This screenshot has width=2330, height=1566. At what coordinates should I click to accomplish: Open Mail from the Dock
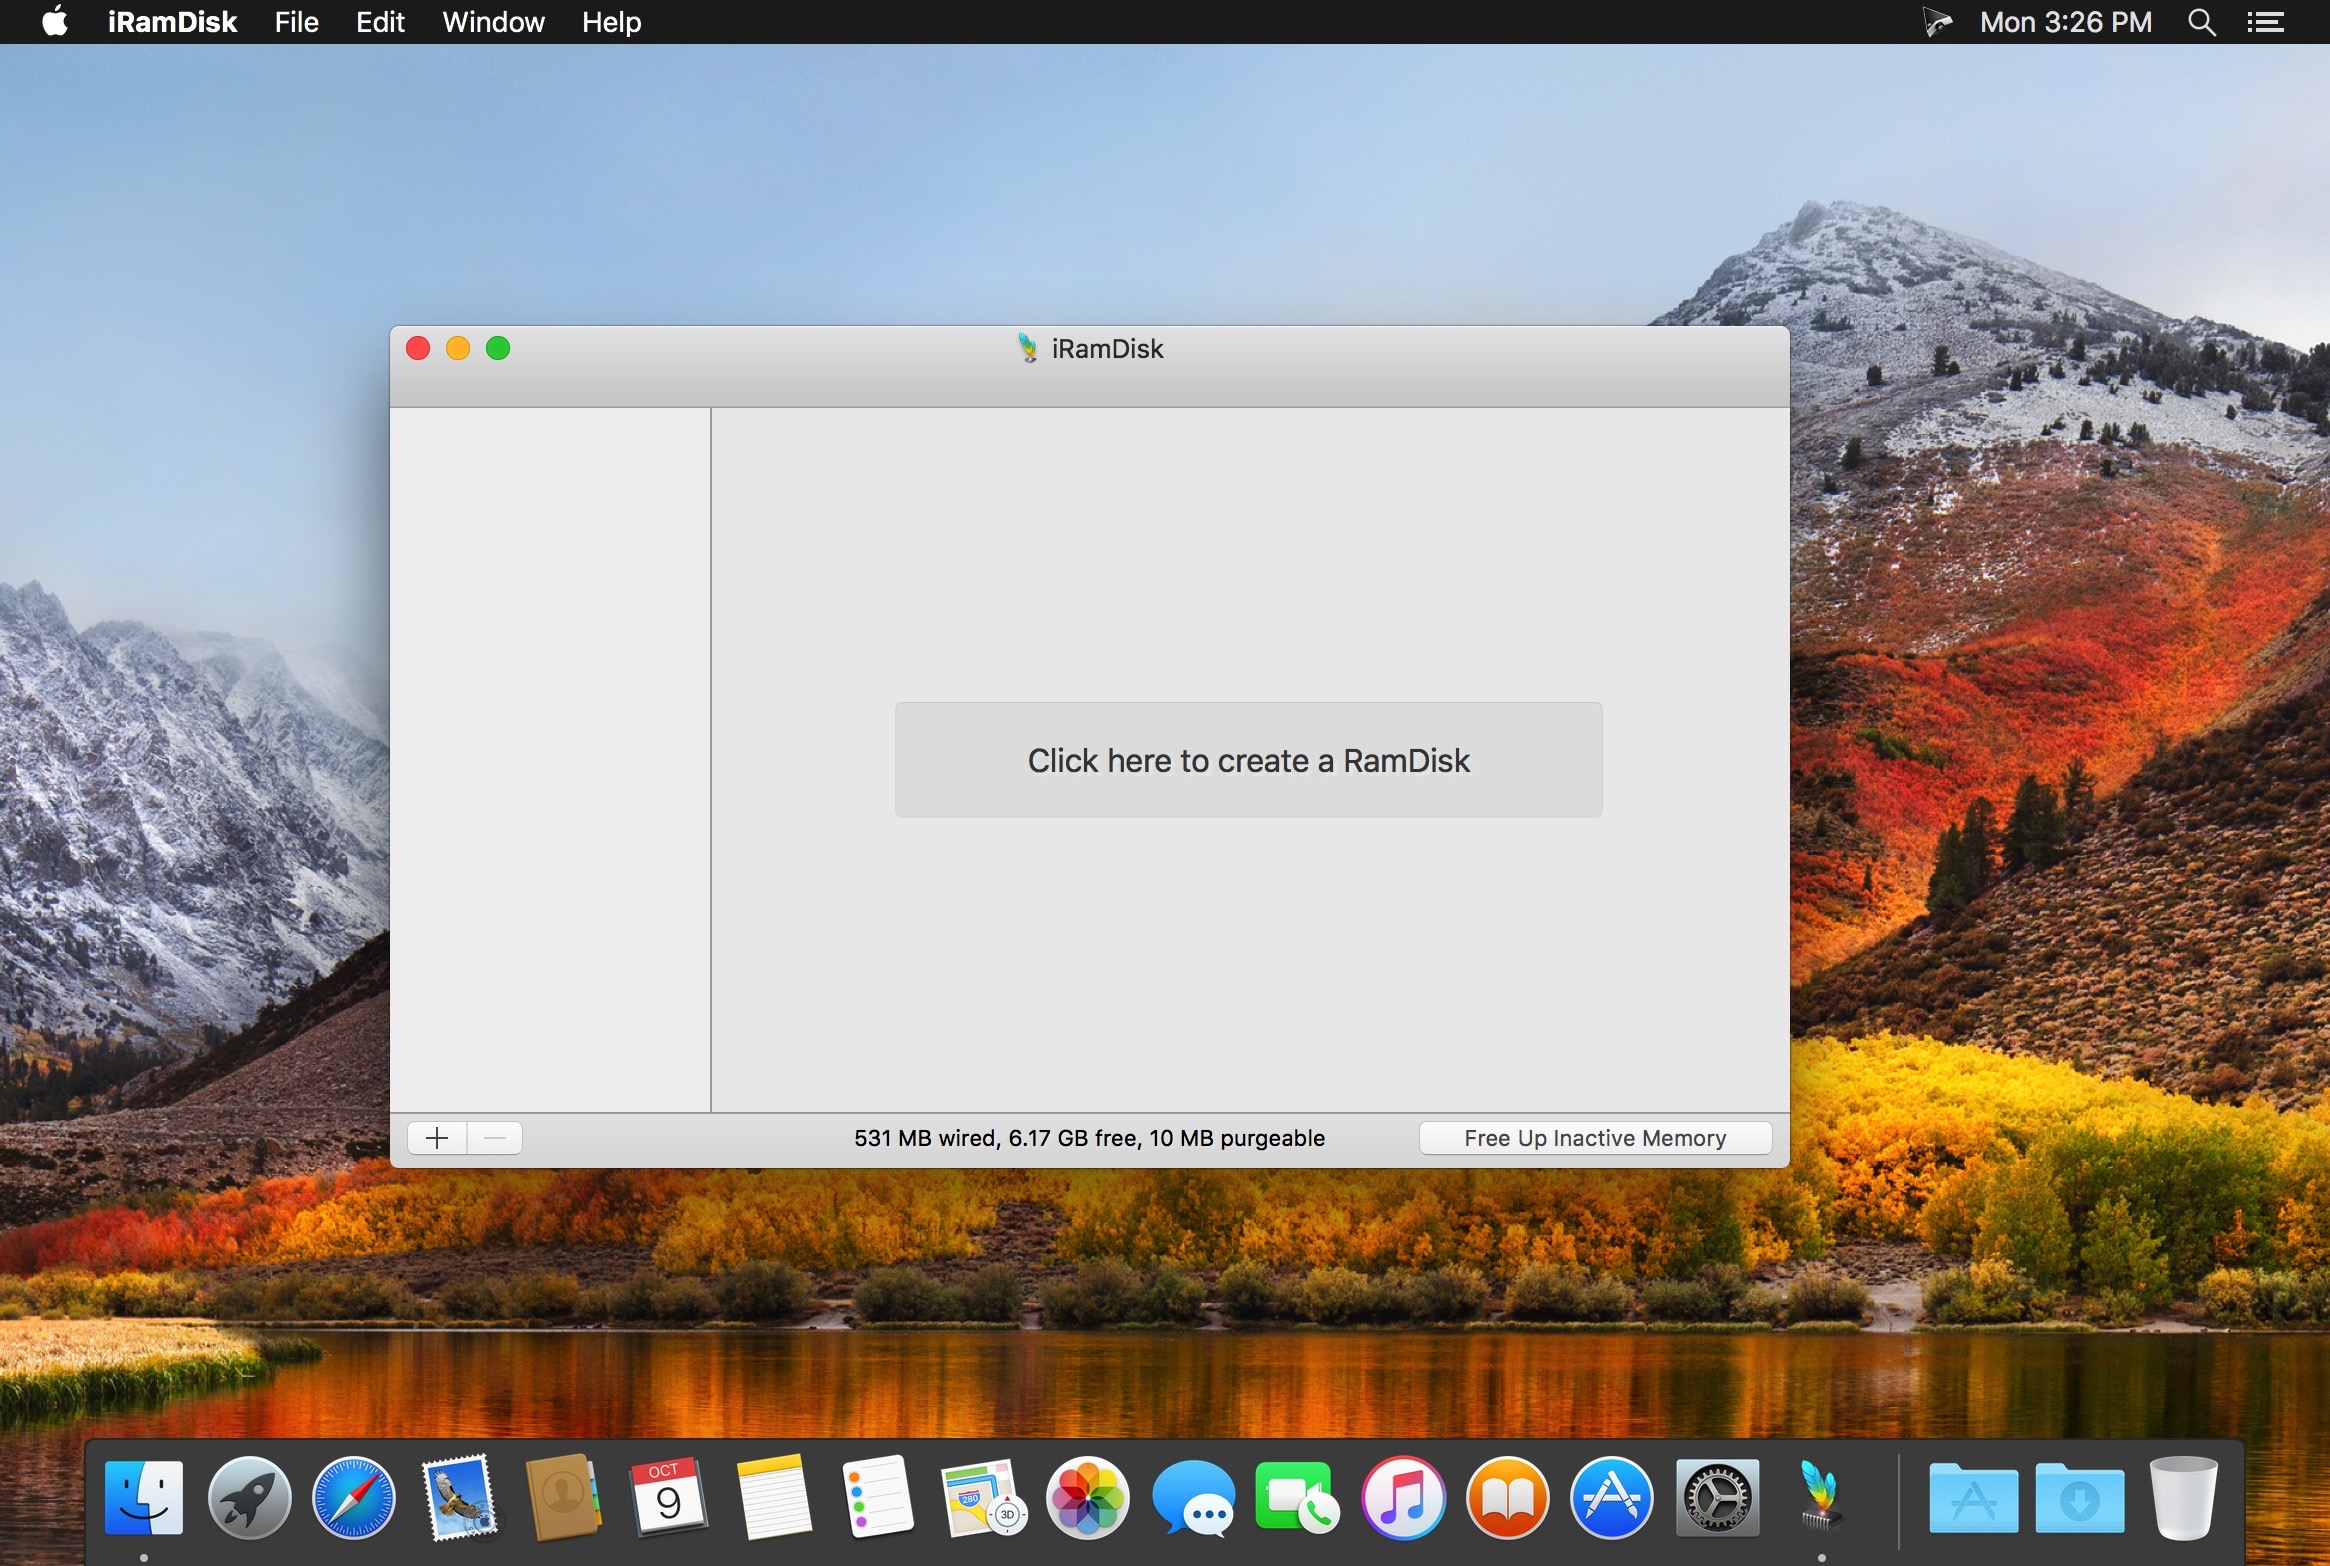(x=459, y=1497)
